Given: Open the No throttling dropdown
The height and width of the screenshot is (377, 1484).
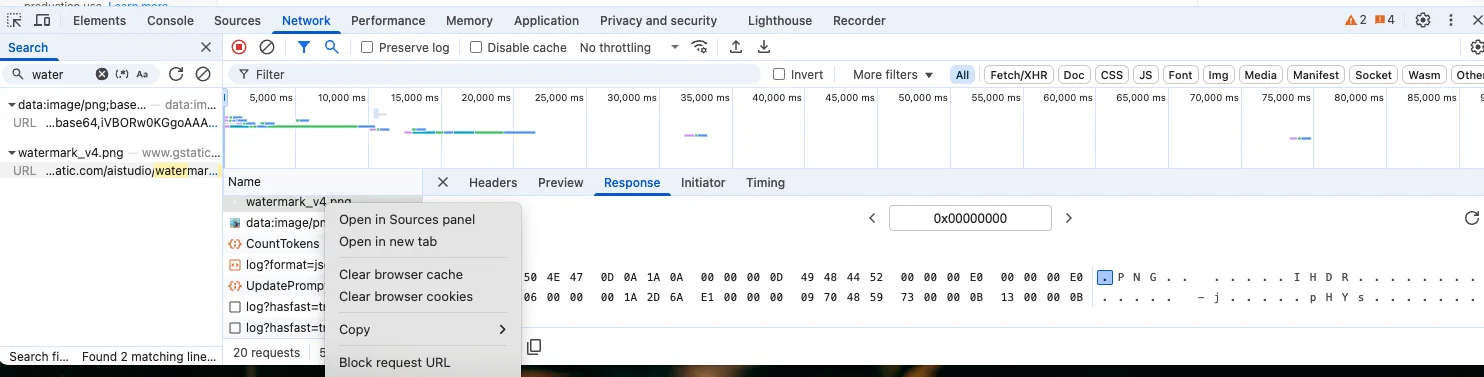Looking at the screenshot, I should [629, 47].
